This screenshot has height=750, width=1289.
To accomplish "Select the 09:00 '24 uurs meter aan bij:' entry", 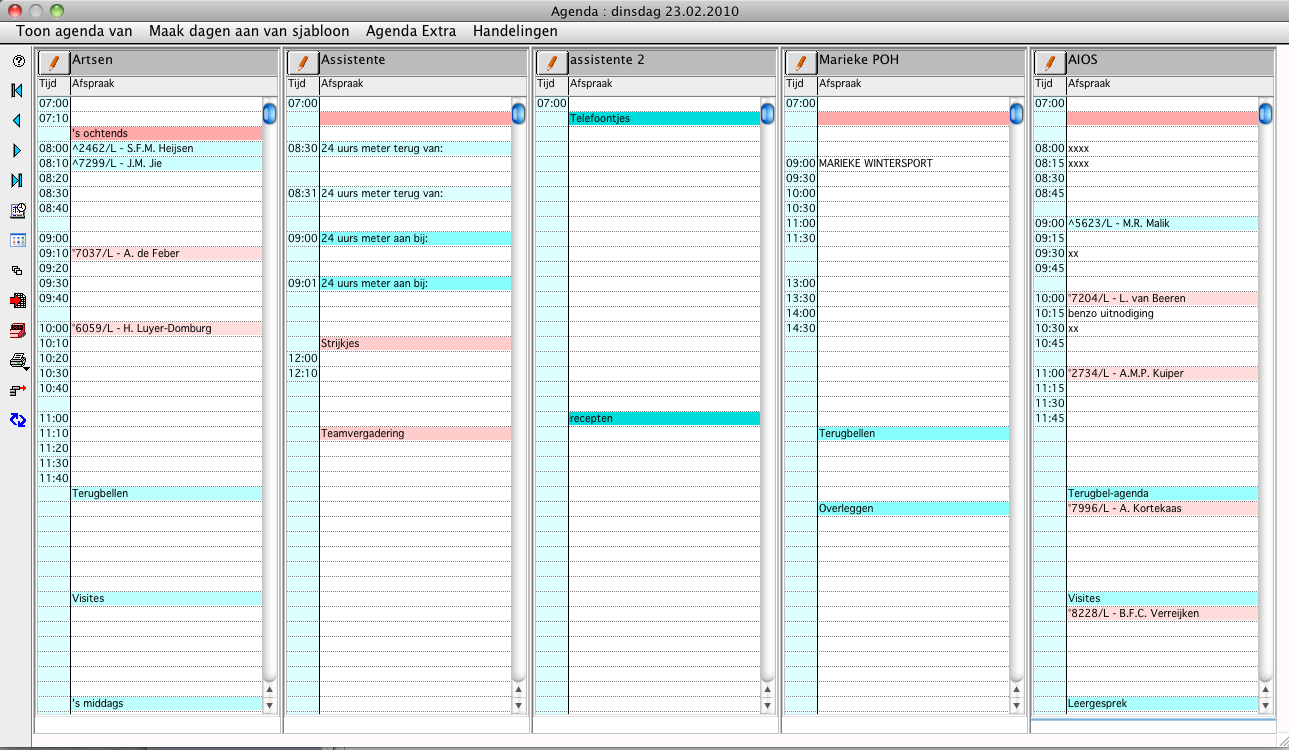I will click(x=415, y=238).
